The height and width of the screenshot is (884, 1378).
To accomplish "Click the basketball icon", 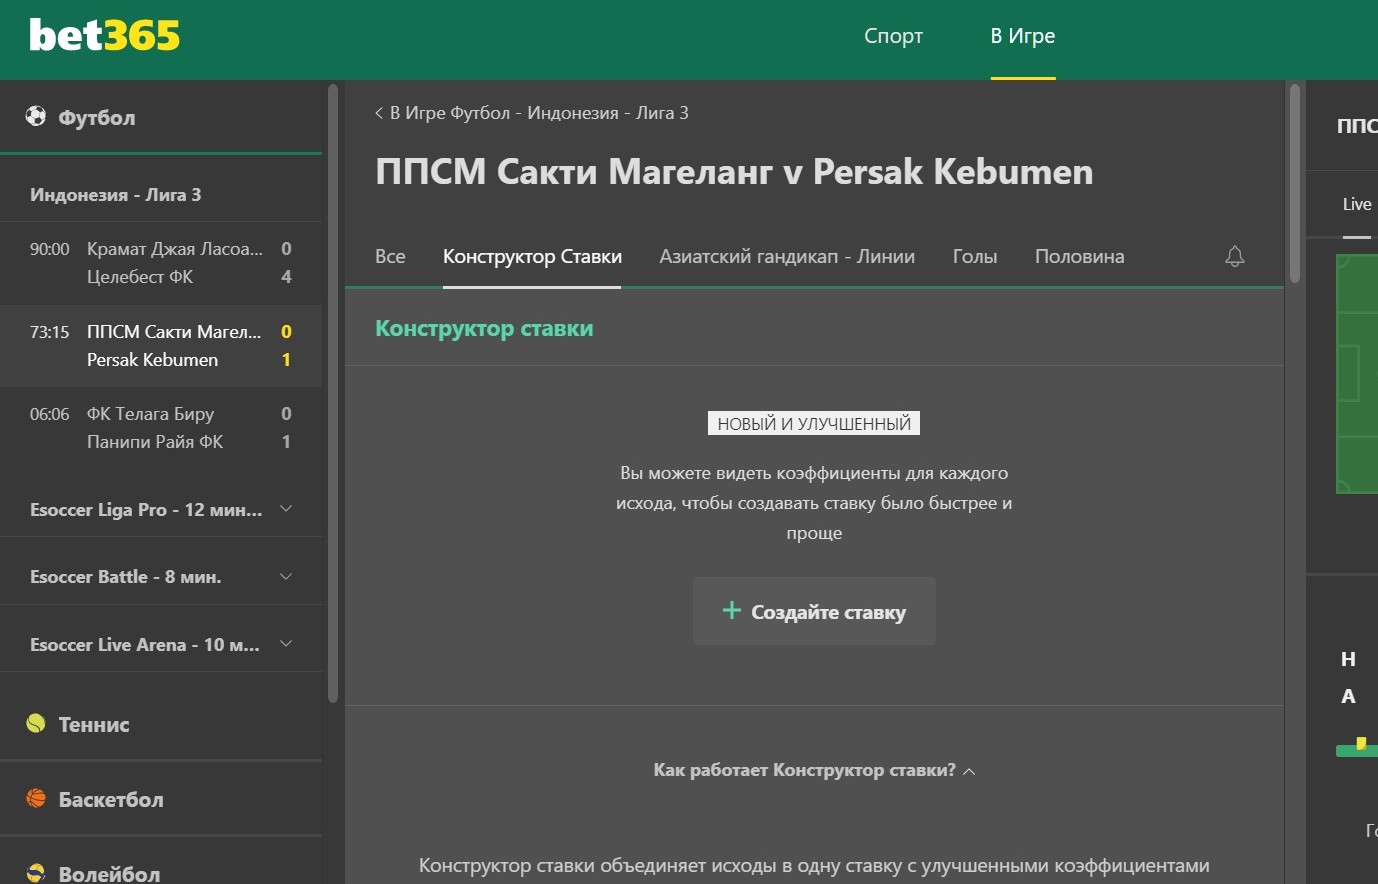I will pos(36,798).
